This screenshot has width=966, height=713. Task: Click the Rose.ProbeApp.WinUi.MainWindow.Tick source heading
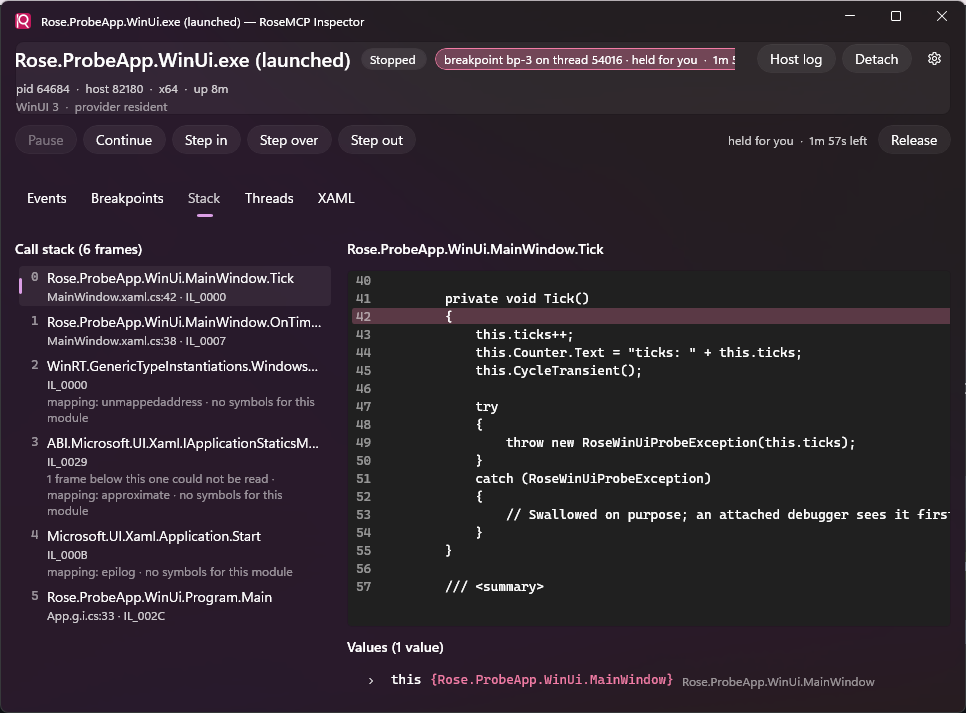[475, 249]
